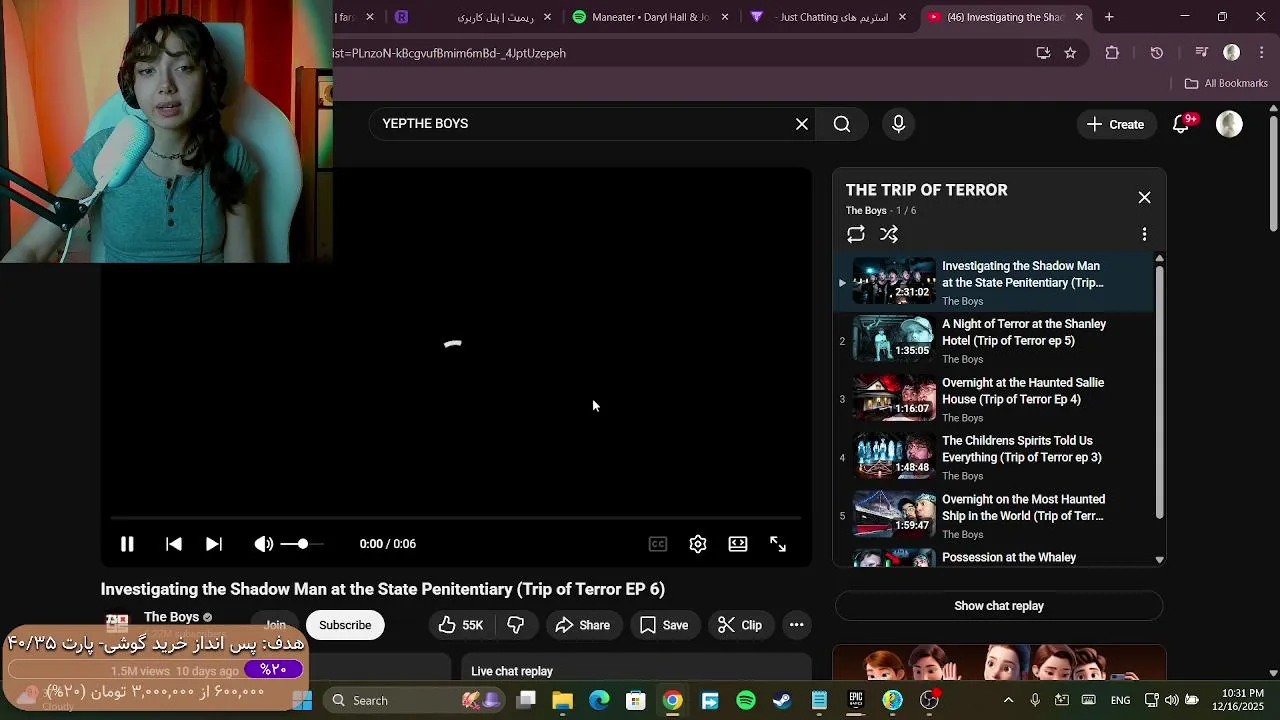Viewport: 1280px width, 720px height.
Task: Play A Night of Terror at Shanley Hotel
Action: coord(993,340)
